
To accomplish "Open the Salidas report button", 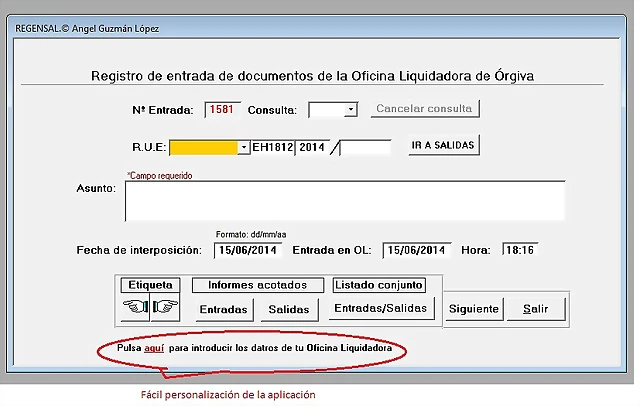I will pos(289,309).
